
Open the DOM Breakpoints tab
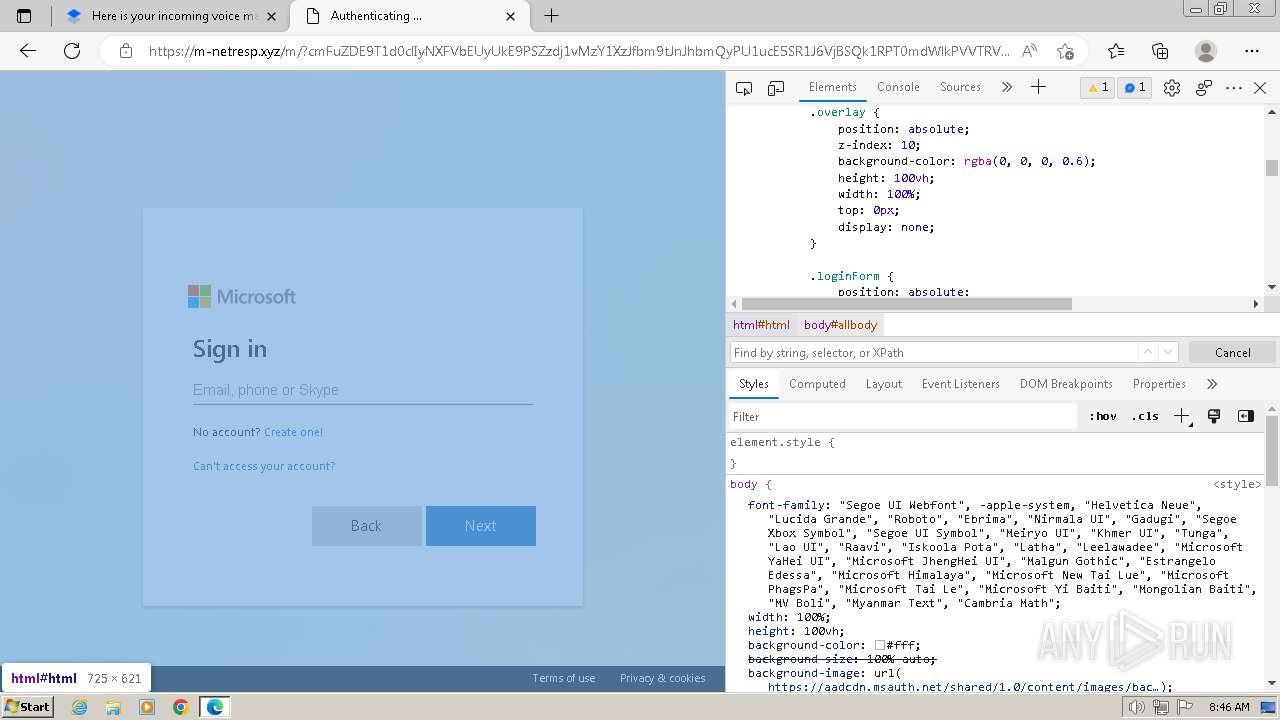click(x=1066, y=384)
